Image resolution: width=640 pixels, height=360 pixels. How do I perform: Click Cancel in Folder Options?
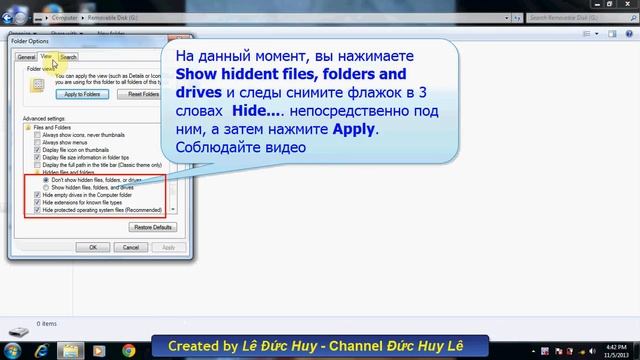coord(131,247)
